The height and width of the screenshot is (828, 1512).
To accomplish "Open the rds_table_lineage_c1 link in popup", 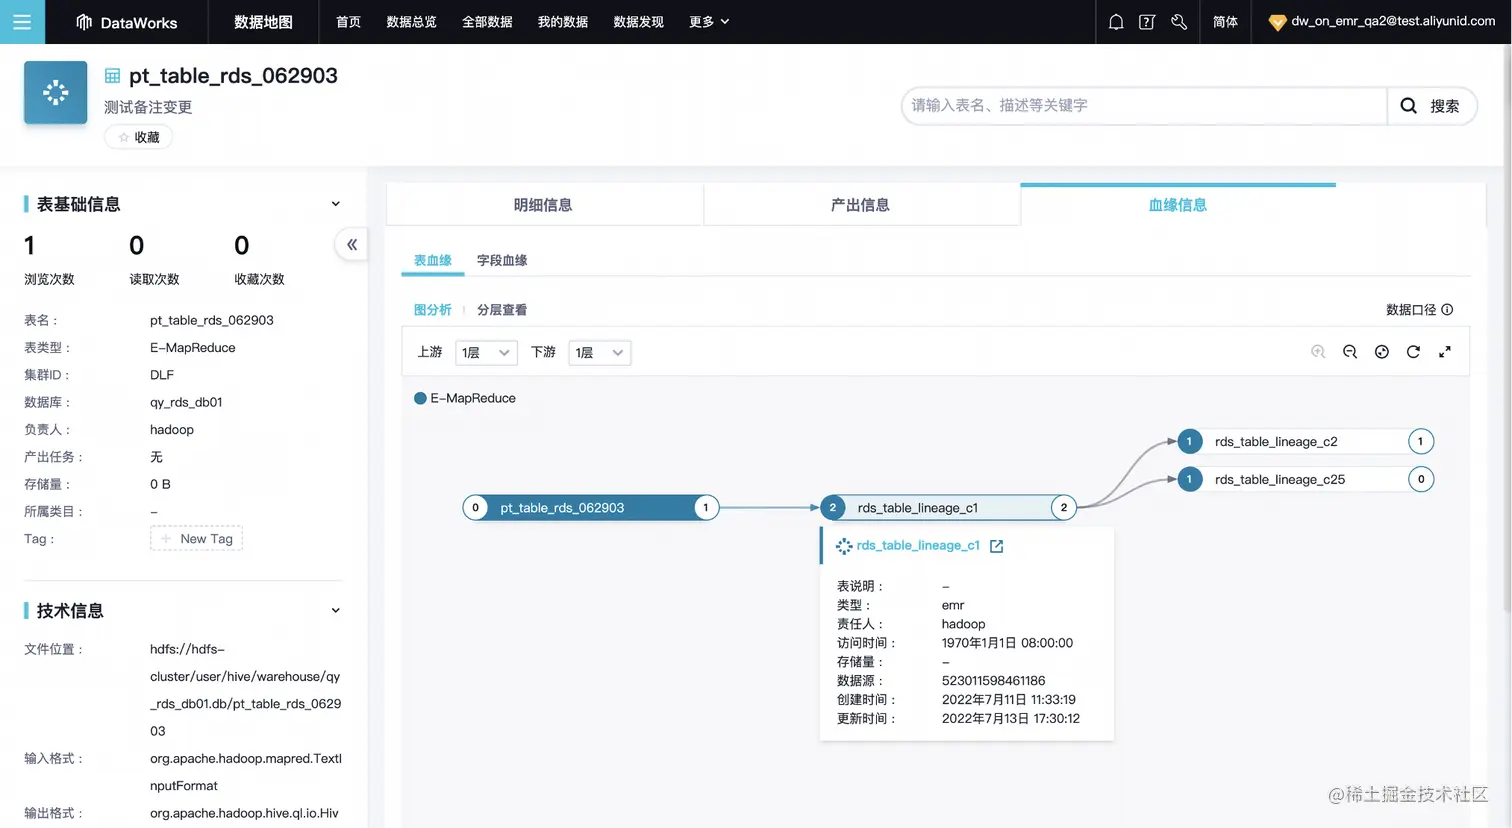I will tap(918, 546).
